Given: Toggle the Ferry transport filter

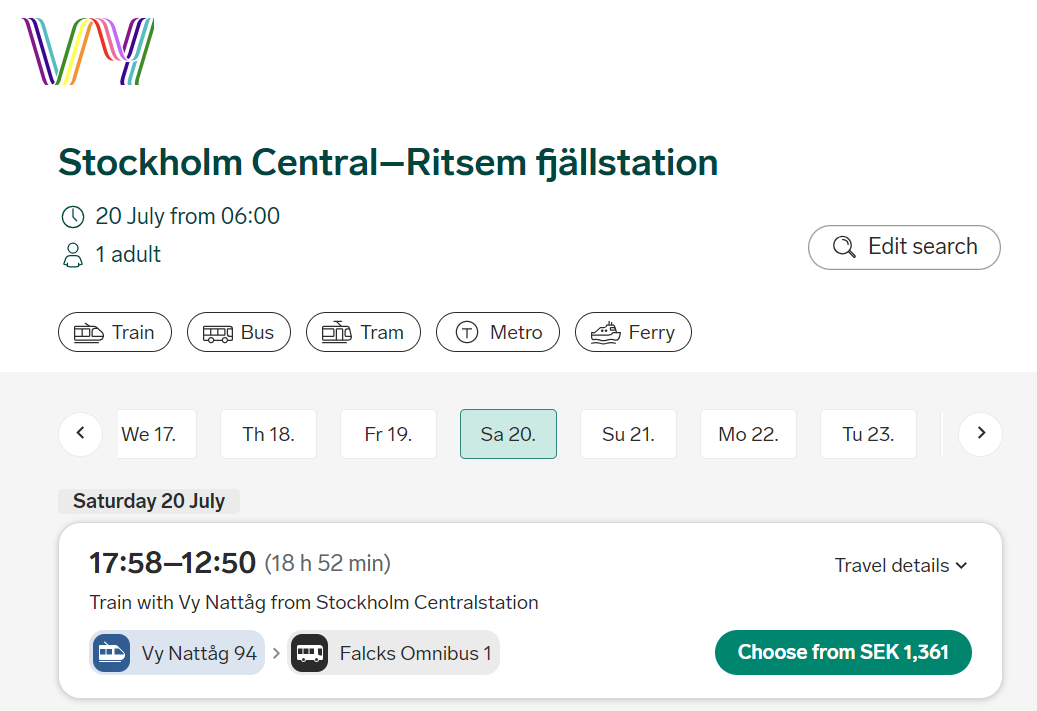Looking at the screenshot, I should click(634, 332).
